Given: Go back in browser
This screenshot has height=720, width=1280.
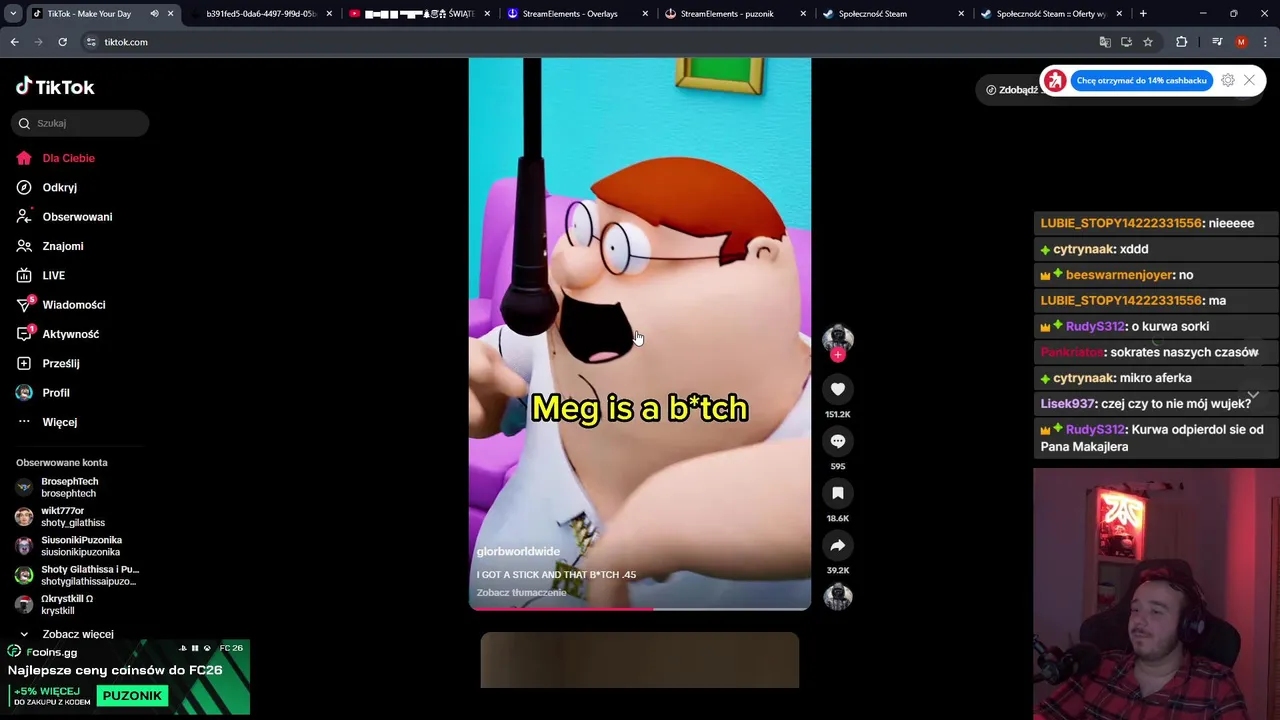Looking at the screenshot, I should tap(14, 42).
